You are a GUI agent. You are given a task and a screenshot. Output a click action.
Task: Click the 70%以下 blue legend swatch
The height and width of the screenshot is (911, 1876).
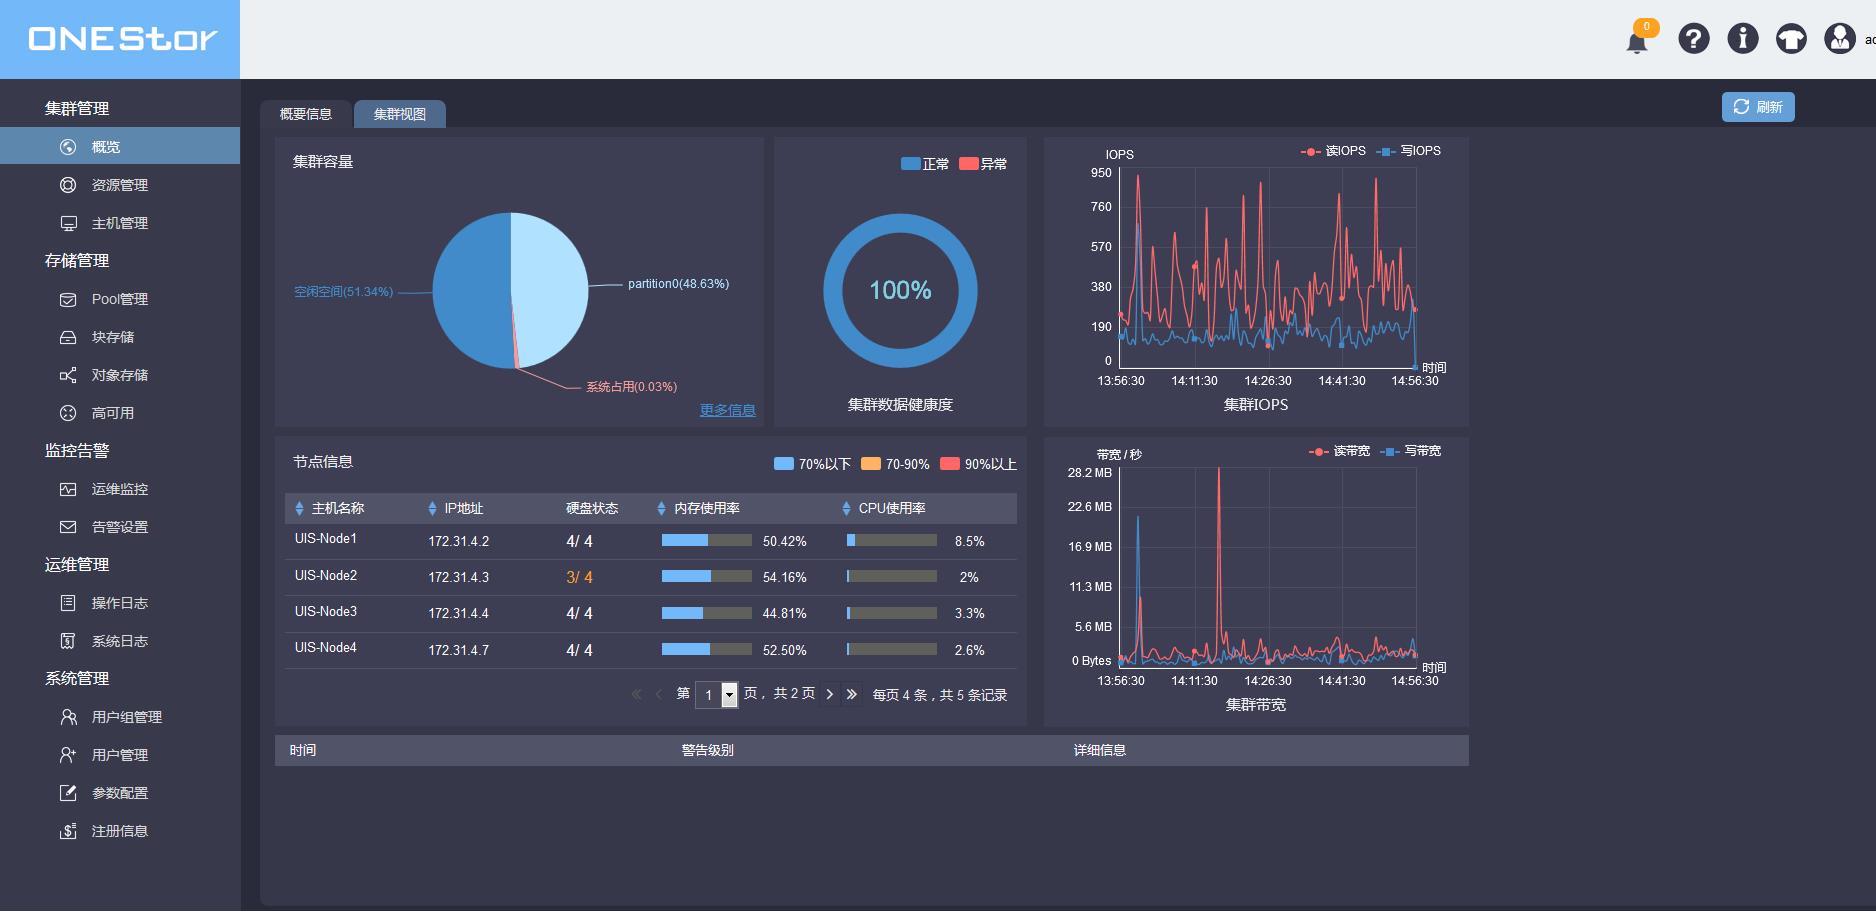[x=784, y=464]
